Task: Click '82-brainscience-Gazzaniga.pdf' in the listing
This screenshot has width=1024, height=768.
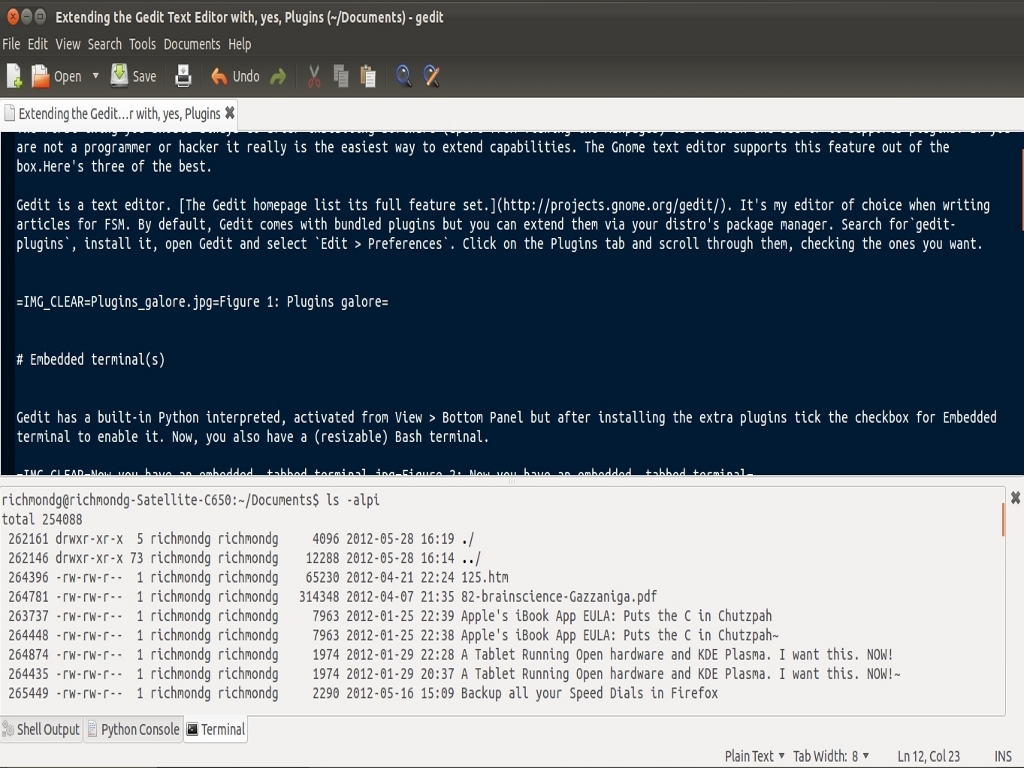Action: point(559,597)
